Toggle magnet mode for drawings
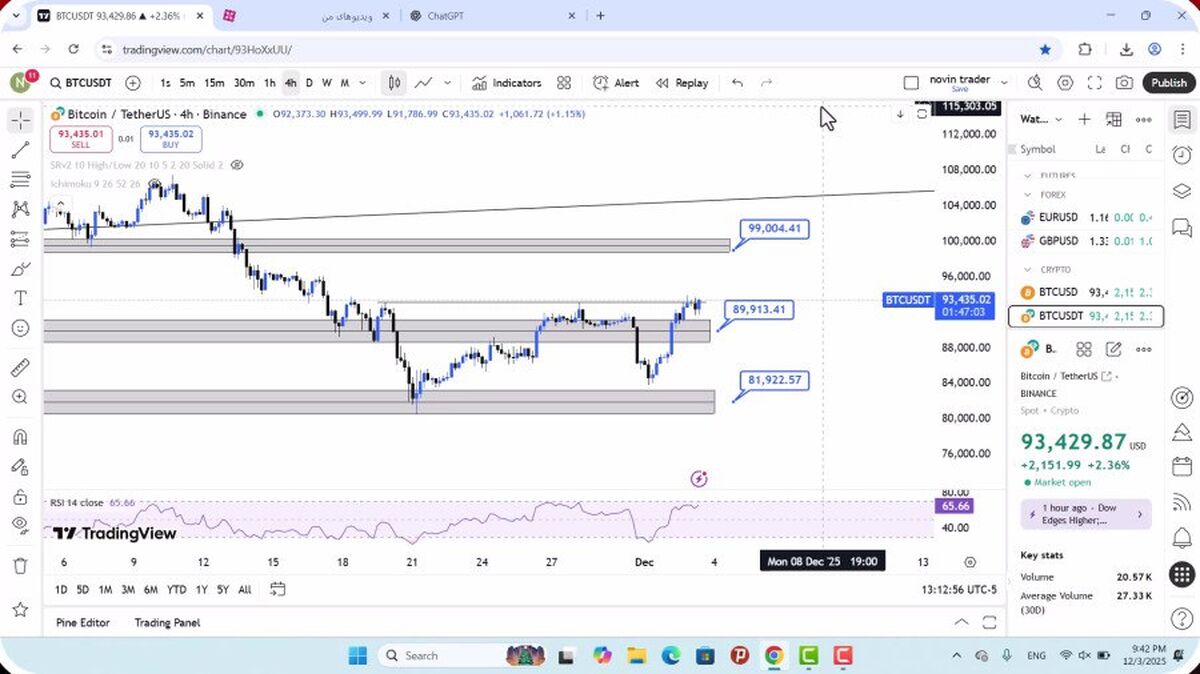Image resolution: width=1200 pixels, height=674 pixels. tap(20, 437)
